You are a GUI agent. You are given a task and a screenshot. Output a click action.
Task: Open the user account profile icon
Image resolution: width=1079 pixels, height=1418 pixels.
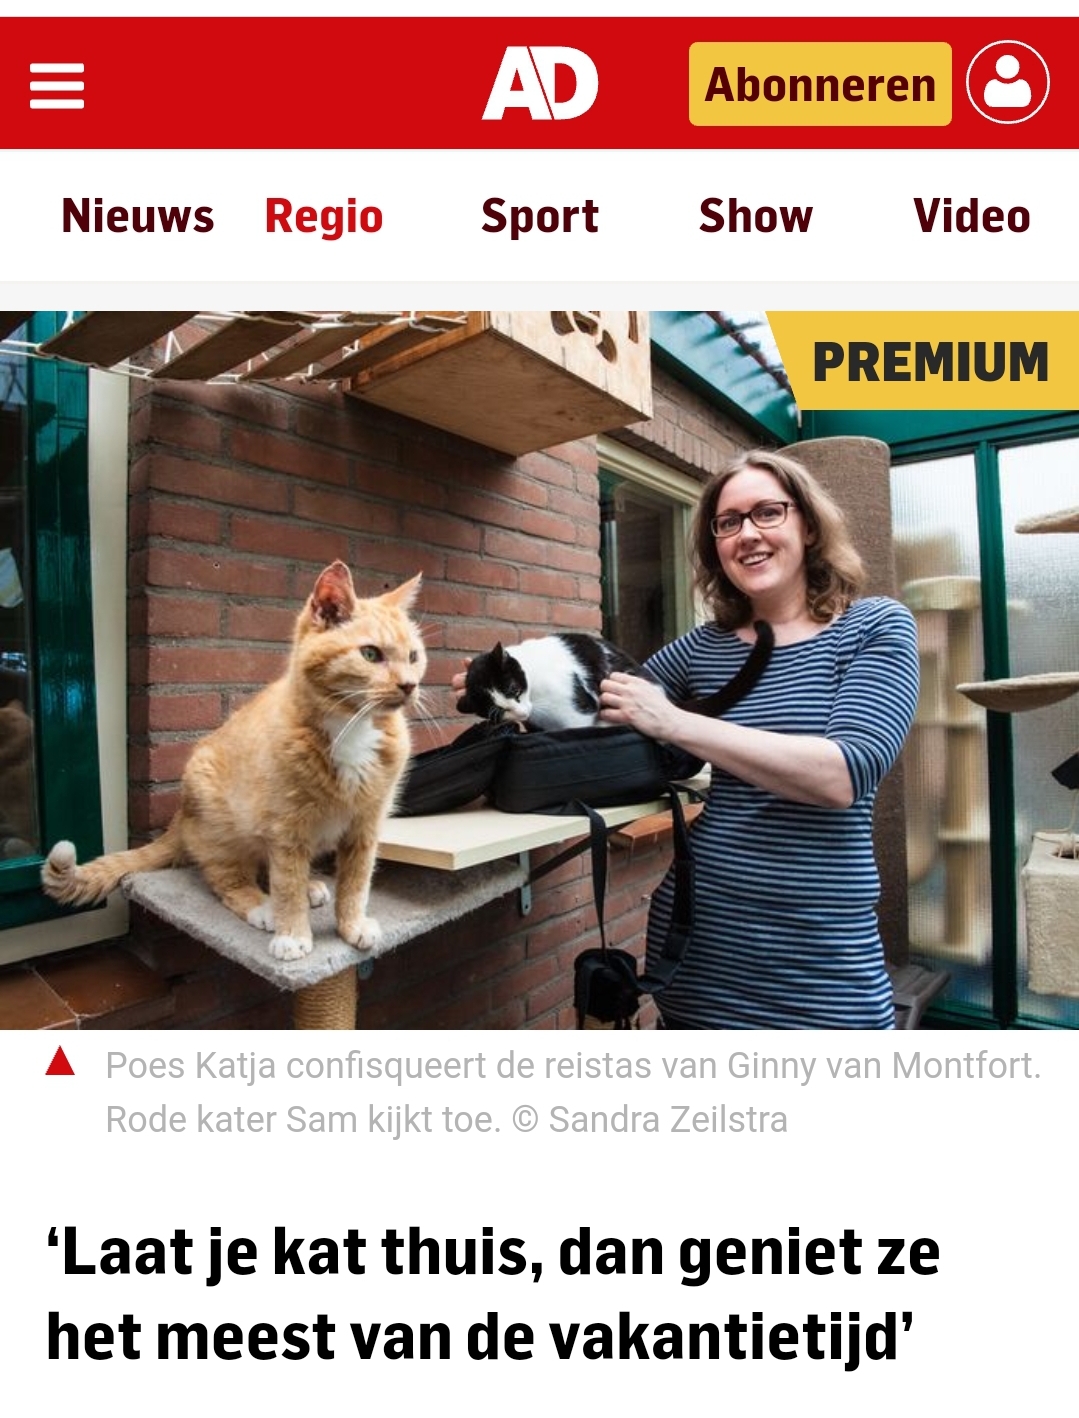1007,83
